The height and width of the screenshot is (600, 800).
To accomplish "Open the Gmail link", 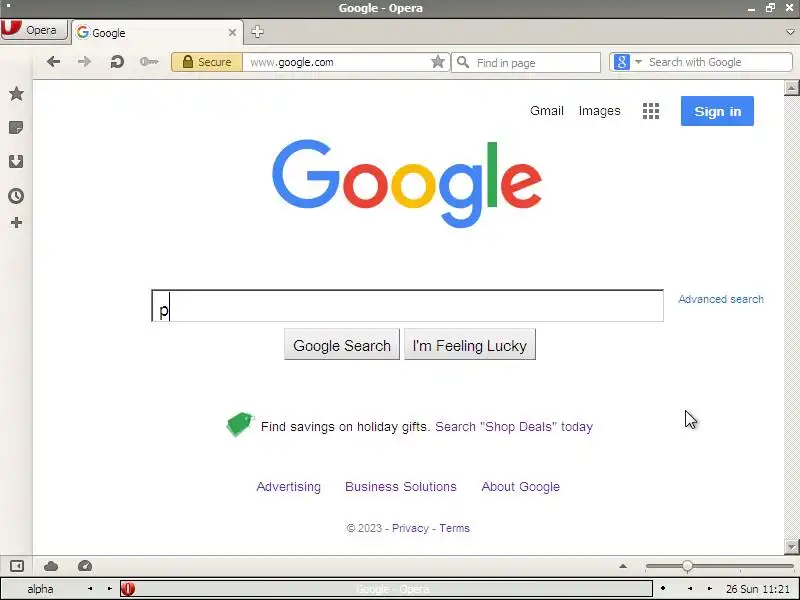I will pos(546,111).
